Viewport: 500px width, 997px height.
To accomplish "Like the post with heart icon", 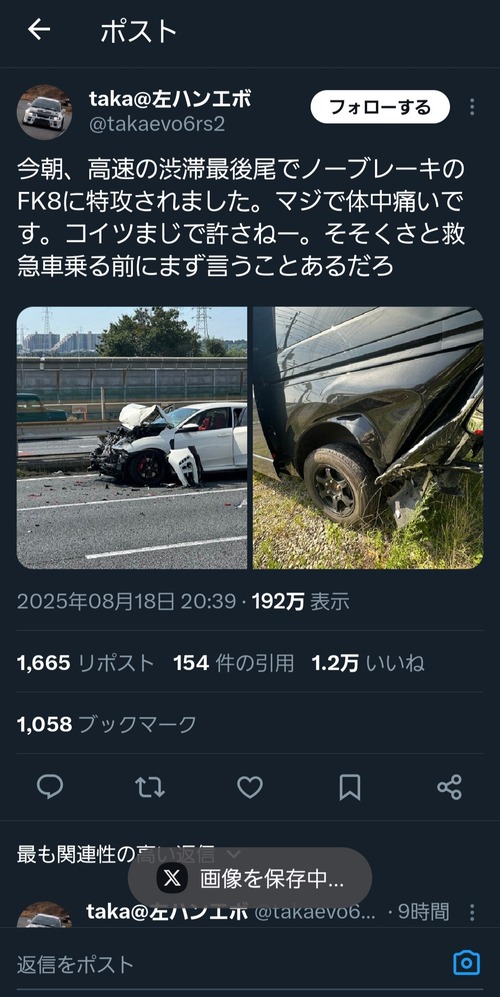I will click(x=250, y=787).
